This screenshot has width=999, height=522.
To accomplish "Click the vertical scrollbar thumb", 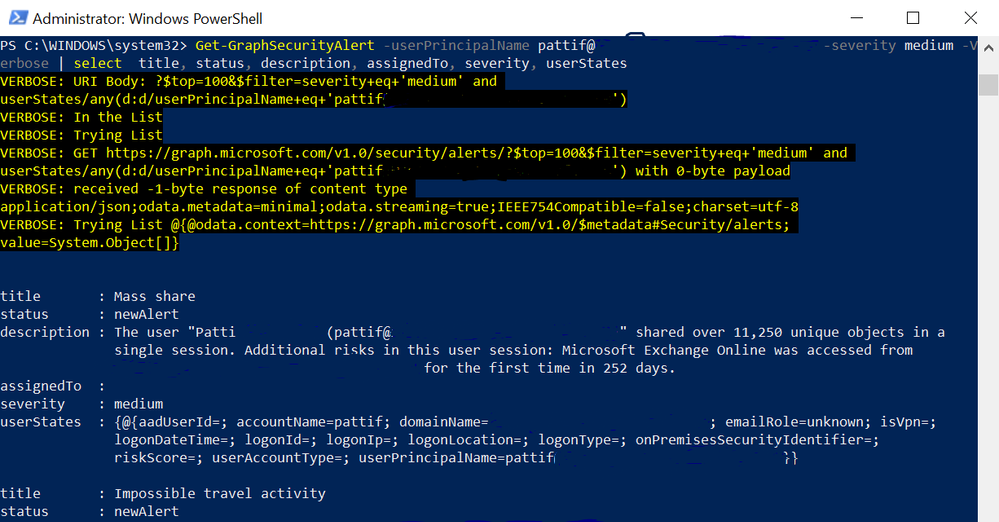I will (x=988, y=85).
